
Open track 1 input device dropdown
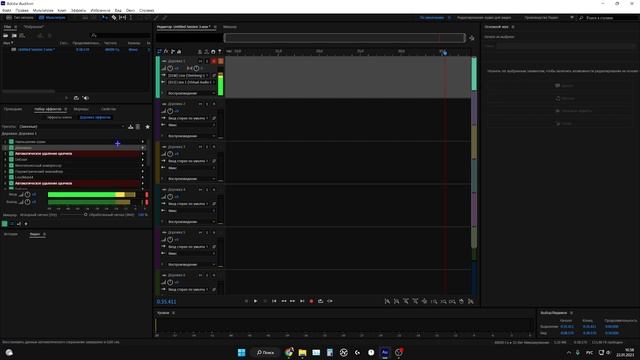click(x=188, y=76)
